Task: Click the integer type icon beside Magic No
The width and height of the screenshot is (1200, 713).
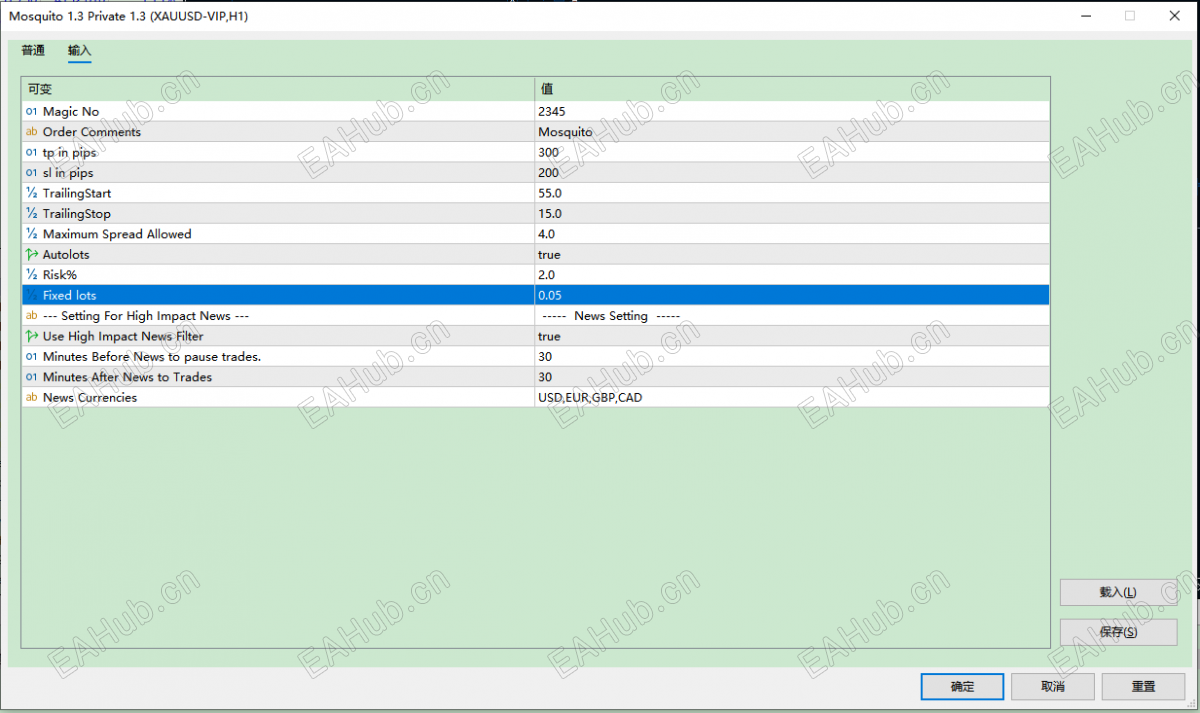Action: [31, 112]
